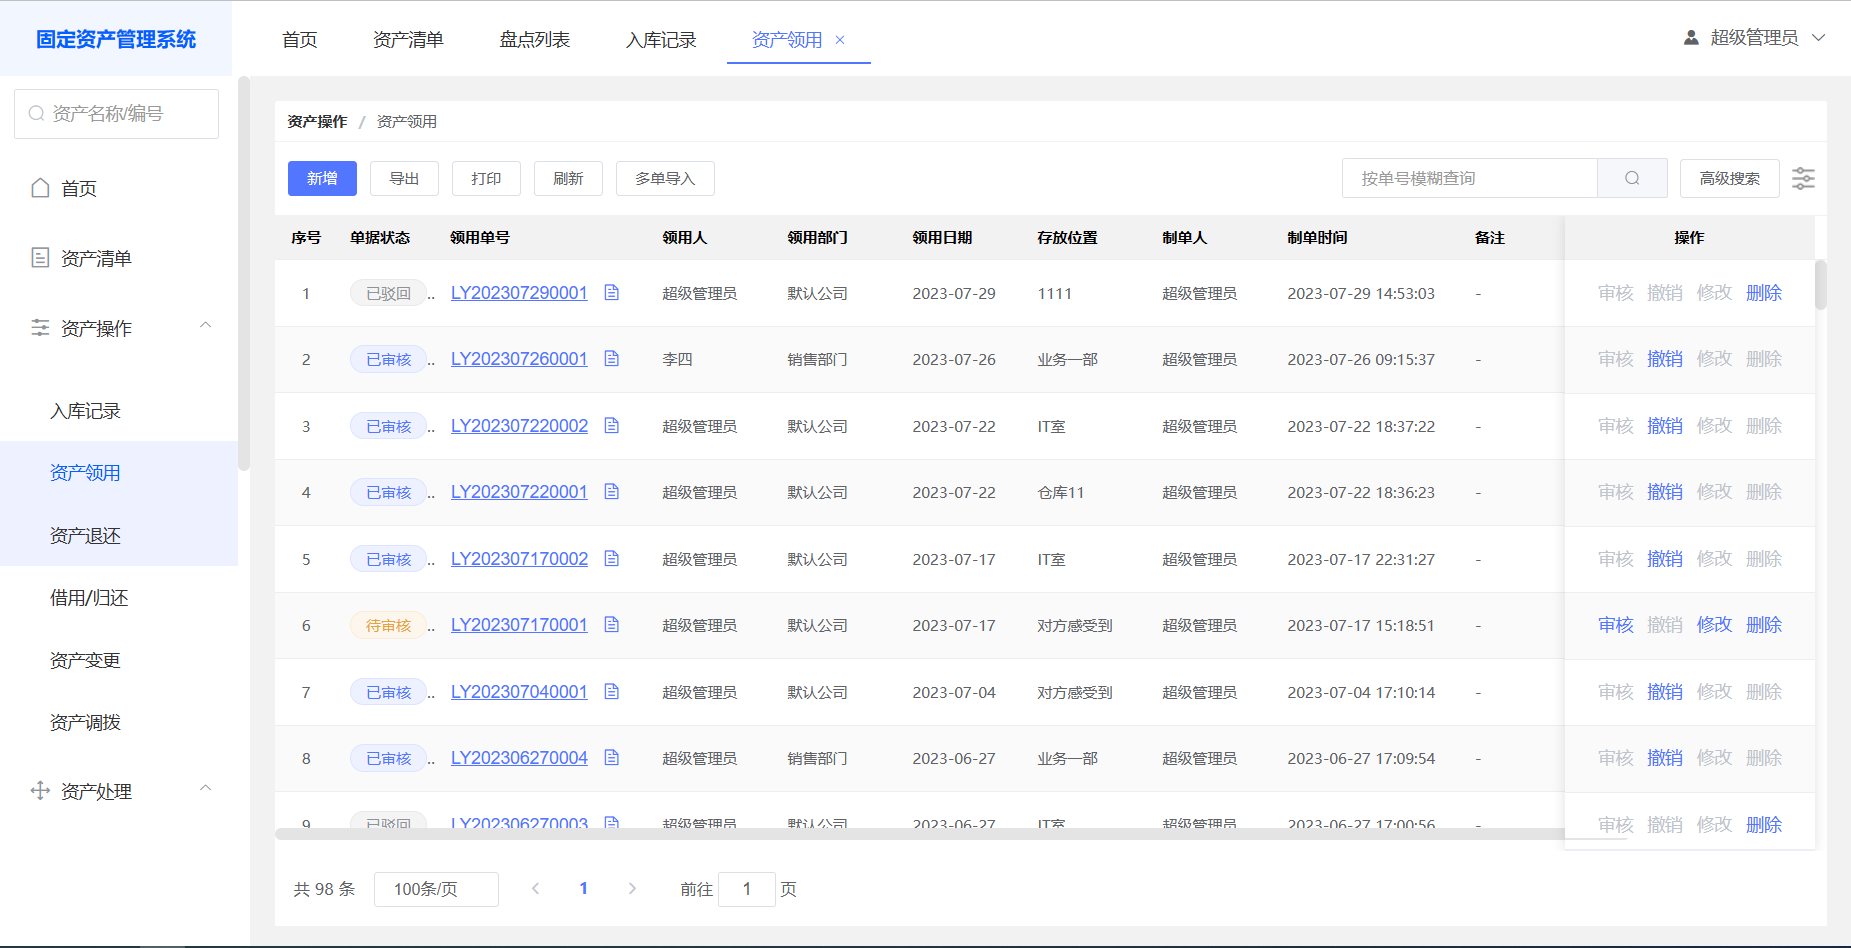Select 资产退还 in the sidebar

pos(119,536)
